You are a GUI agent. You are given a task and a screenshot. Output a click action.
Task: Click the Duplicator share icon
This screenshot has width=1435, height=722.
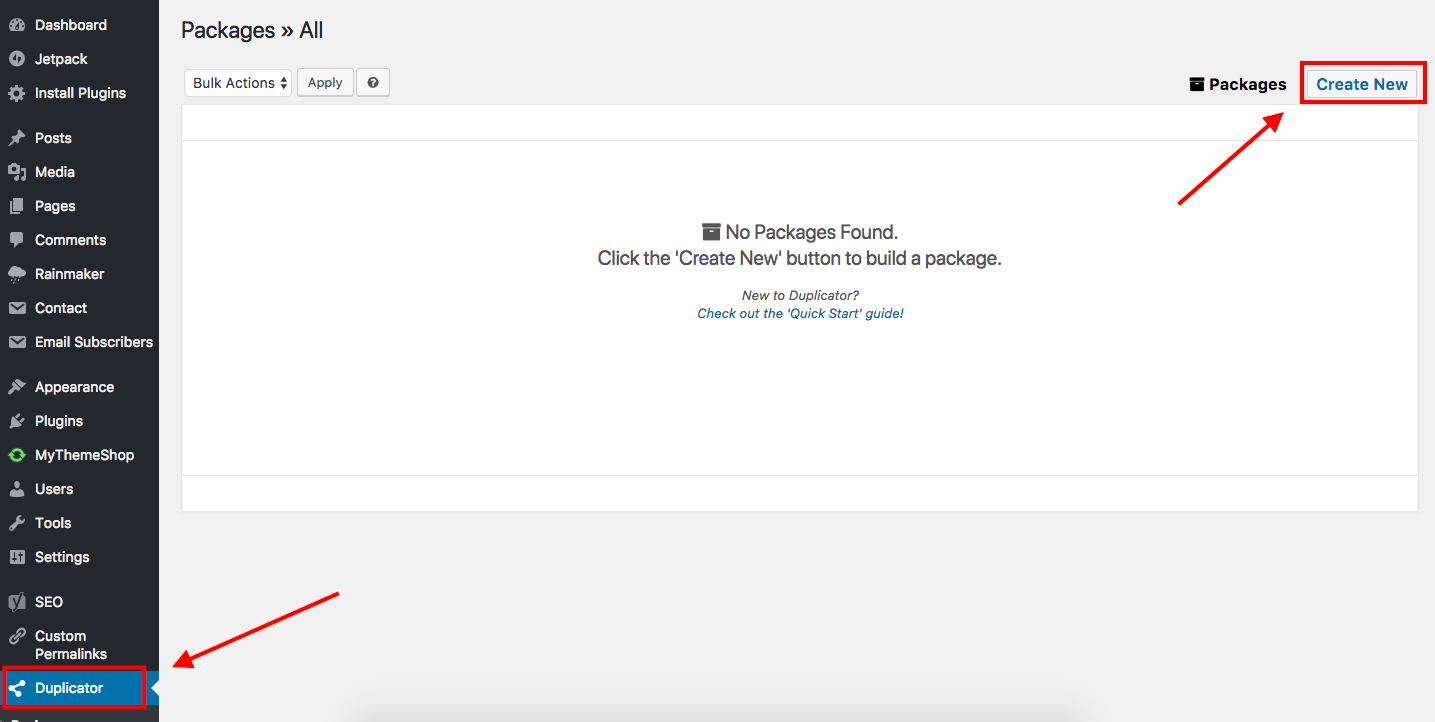(17, 688)
